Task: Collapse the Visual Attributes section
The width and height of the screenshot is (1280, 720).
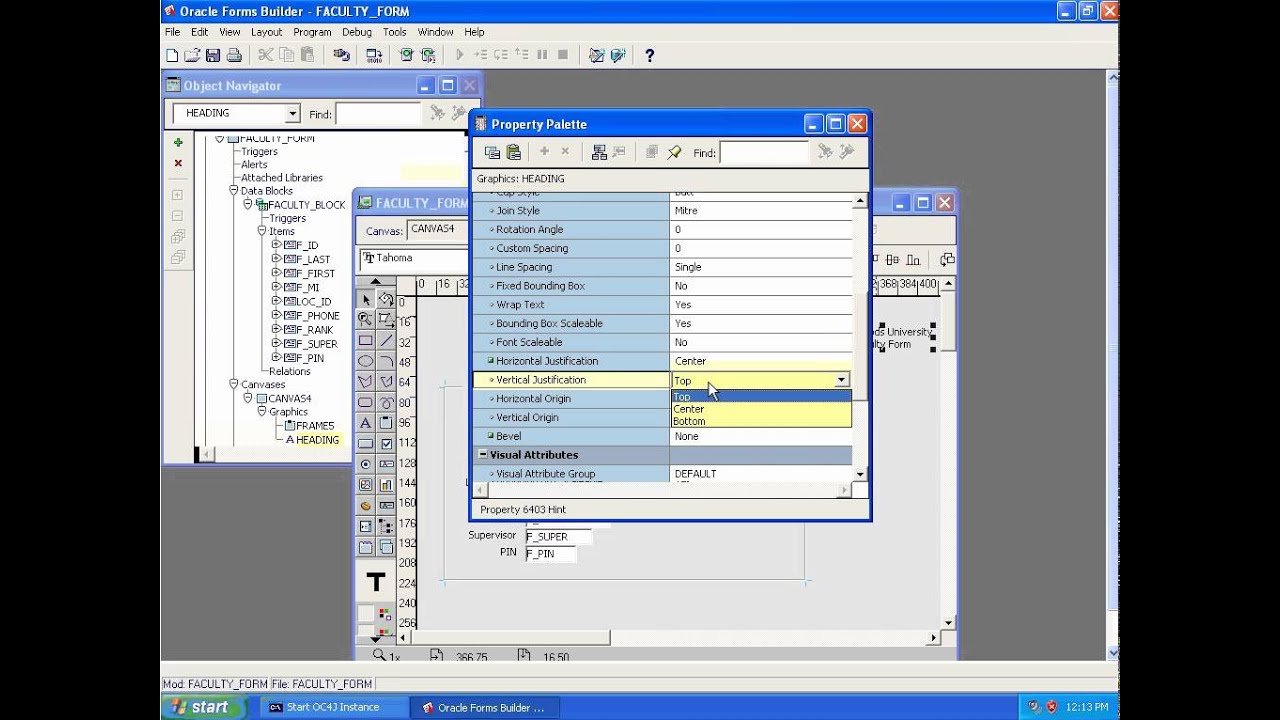Action: 483,455
